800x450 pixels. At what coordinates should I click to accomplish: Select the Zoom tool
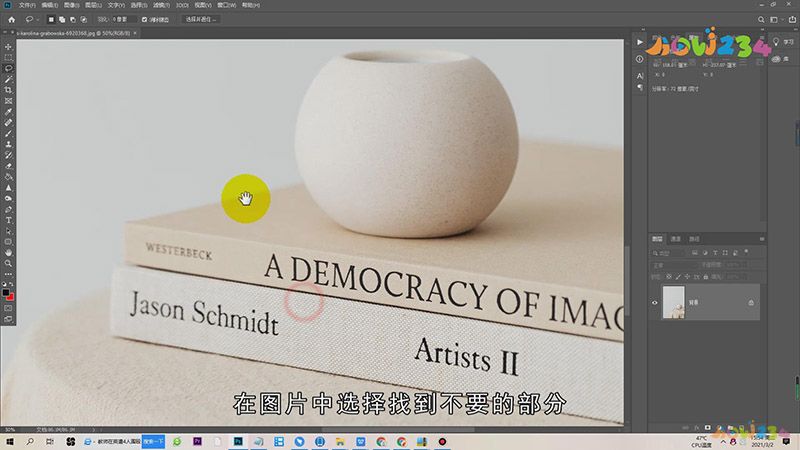[x=8, y=263]
